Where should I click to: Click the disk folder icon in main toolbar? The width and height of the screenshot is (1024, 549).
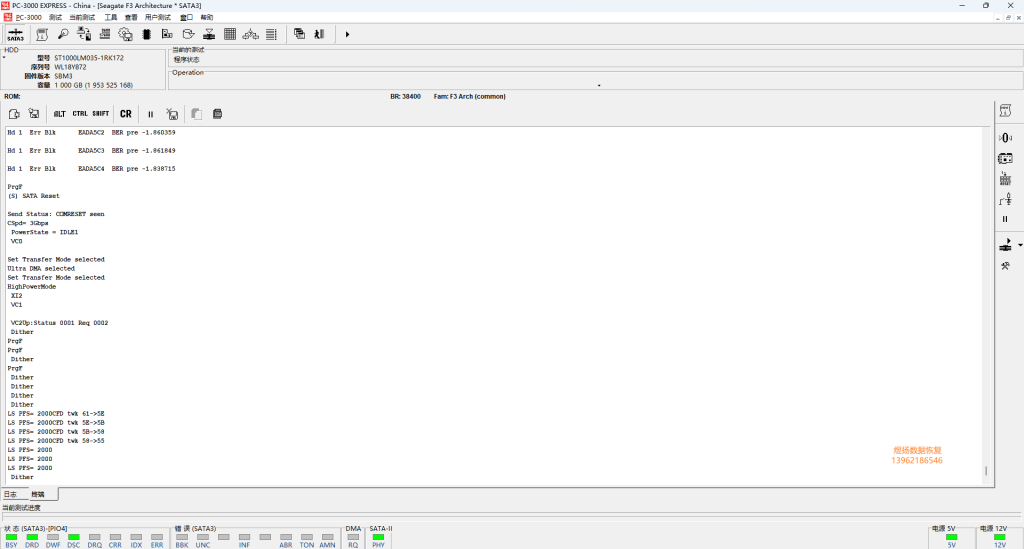(188, 35)
